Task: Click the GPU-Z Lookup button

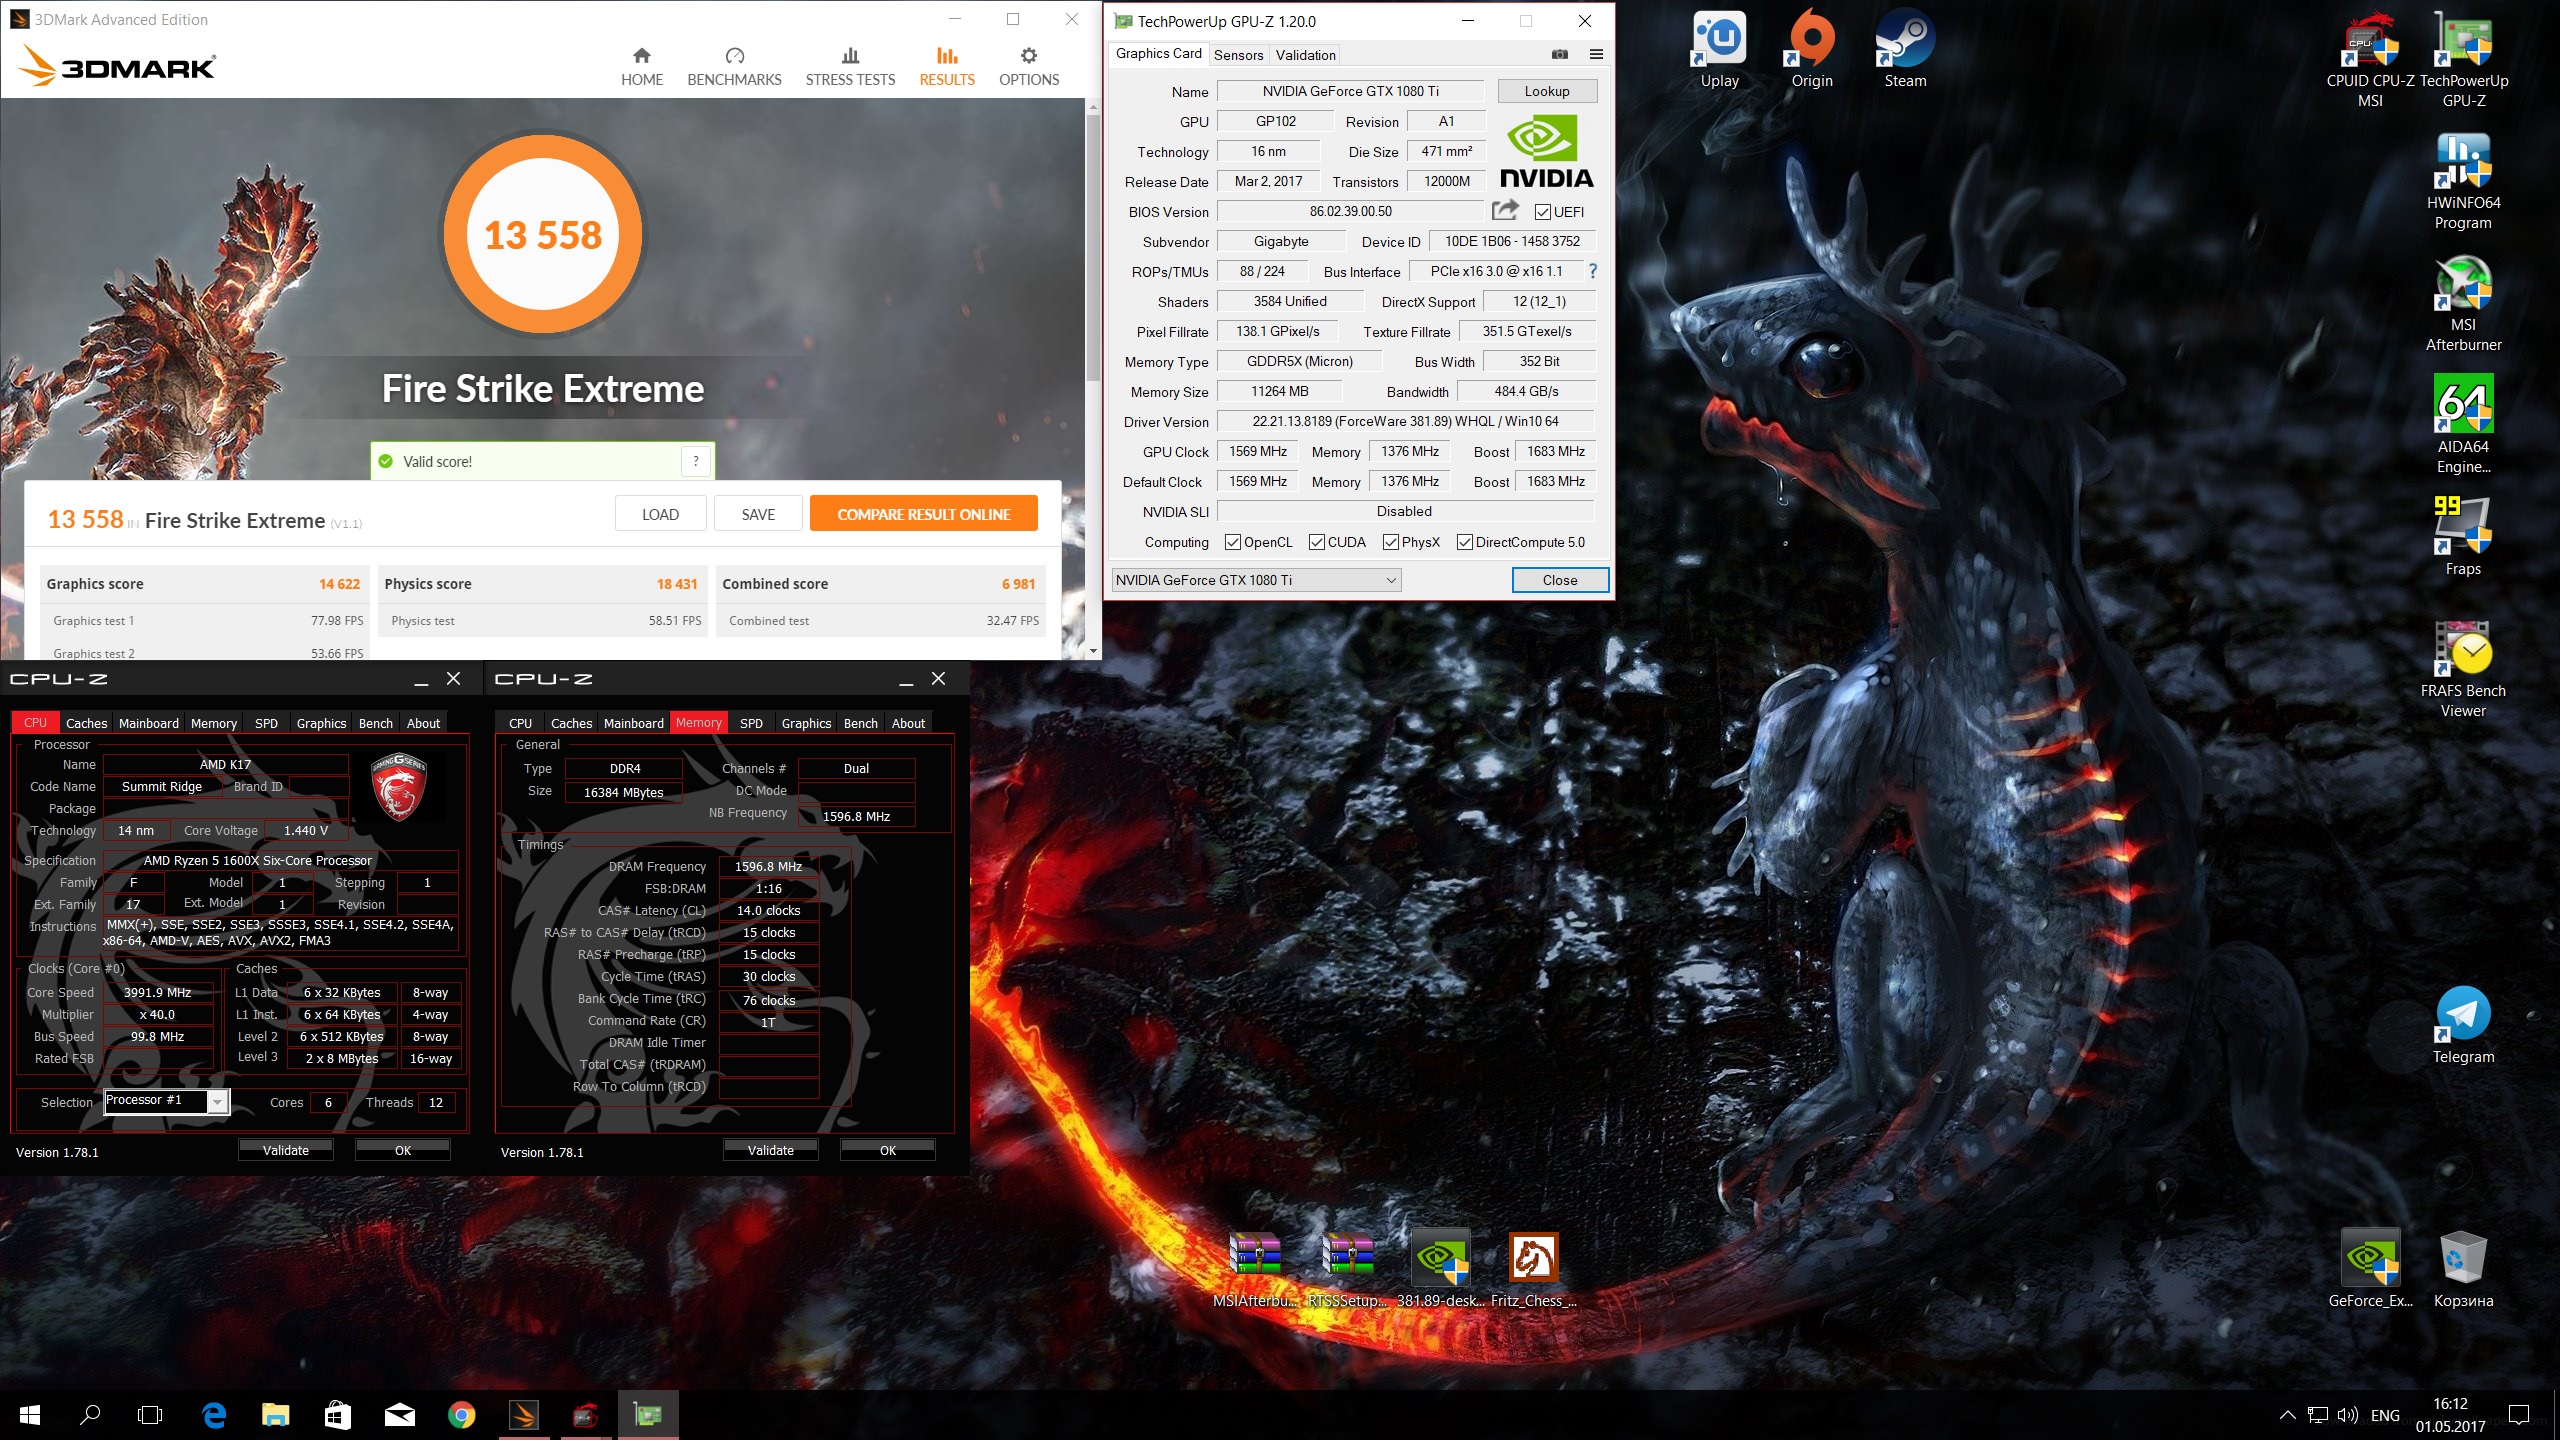Action: (x=1546, y=91)
